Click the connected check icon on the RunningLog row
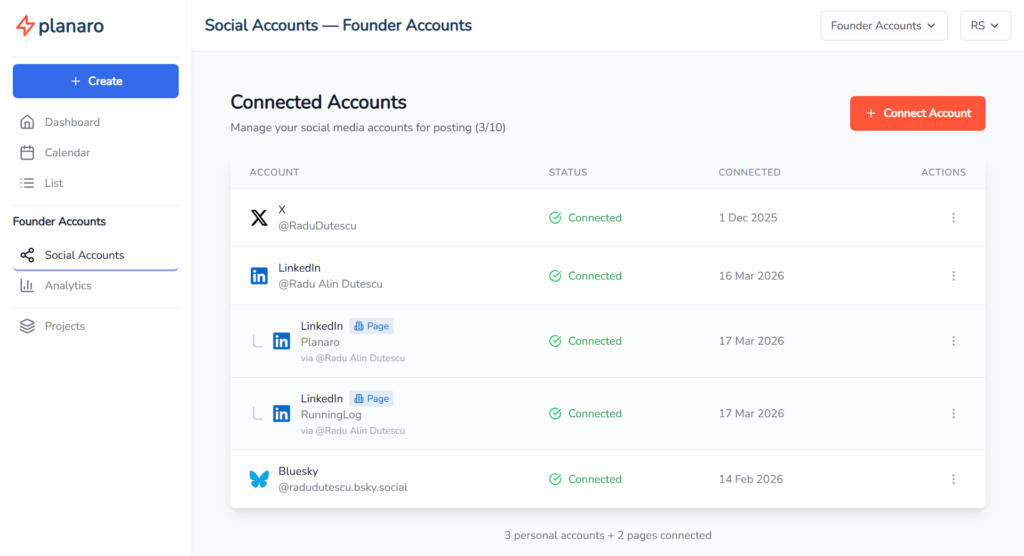 (x=555, y=414)
